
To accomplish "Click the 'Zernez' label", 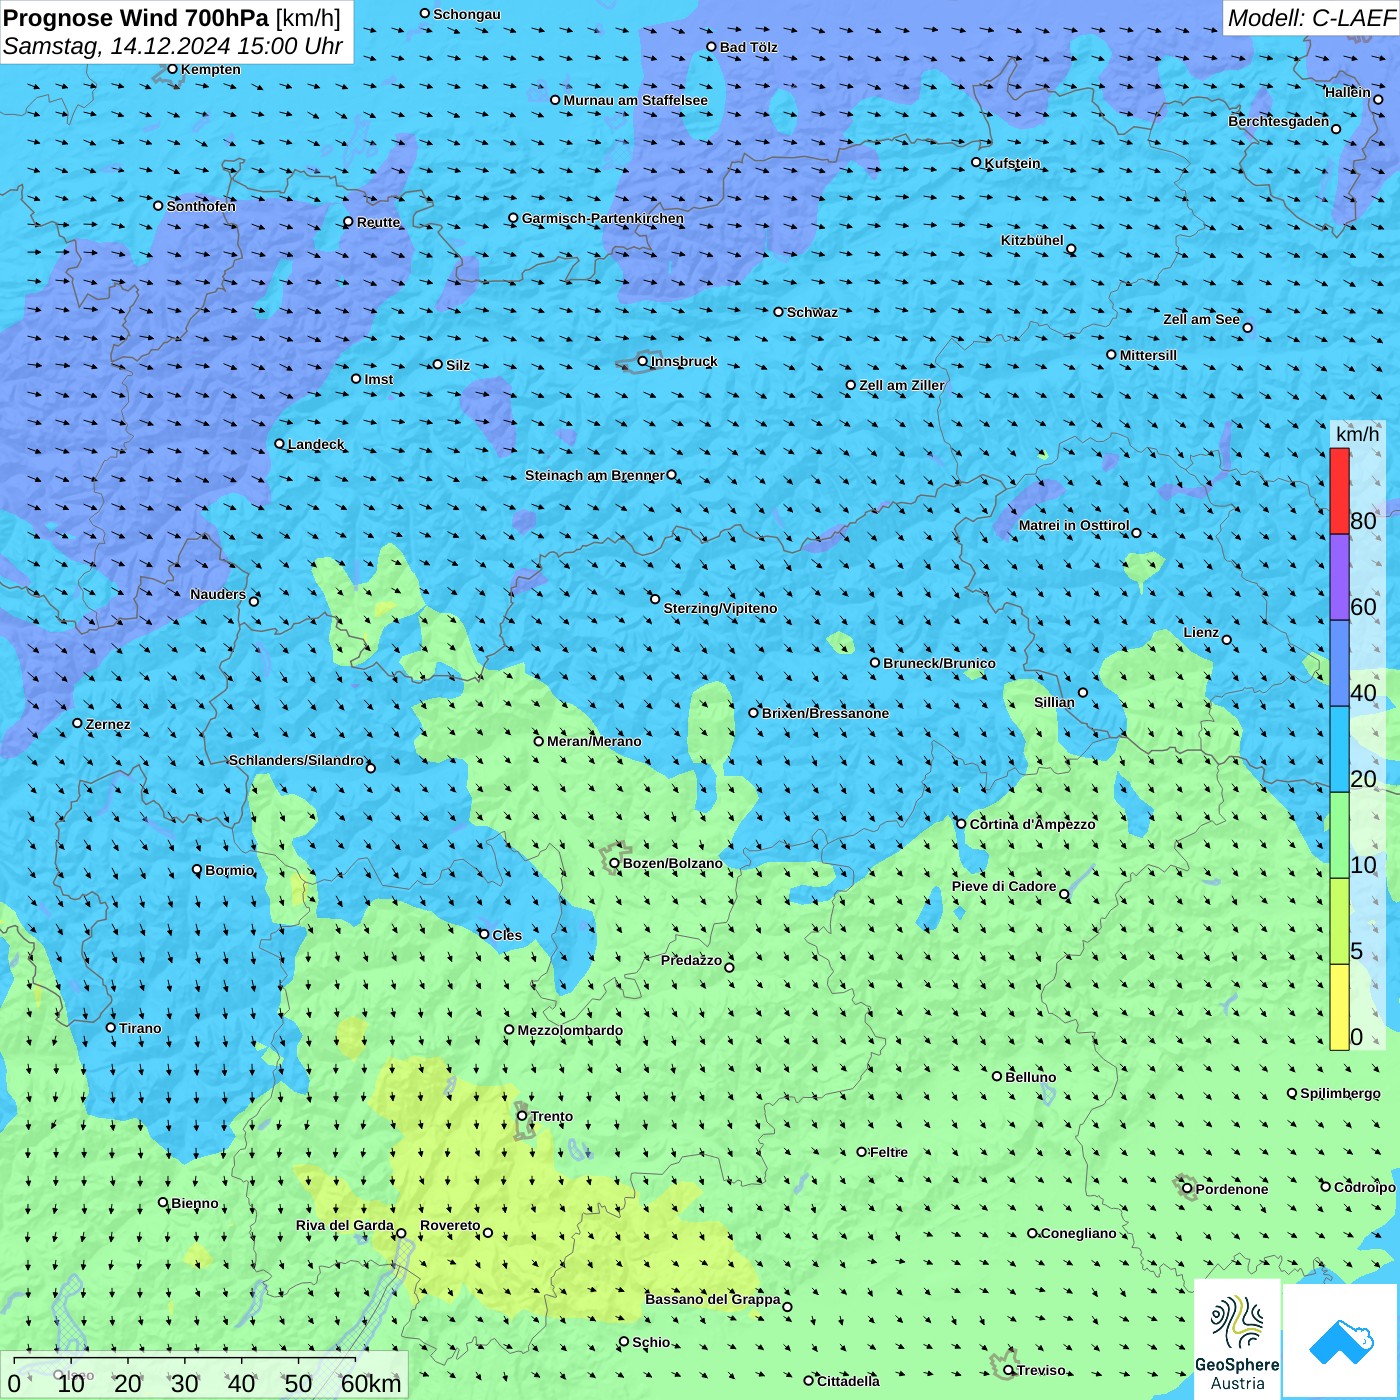I will [x=108, y=724].
